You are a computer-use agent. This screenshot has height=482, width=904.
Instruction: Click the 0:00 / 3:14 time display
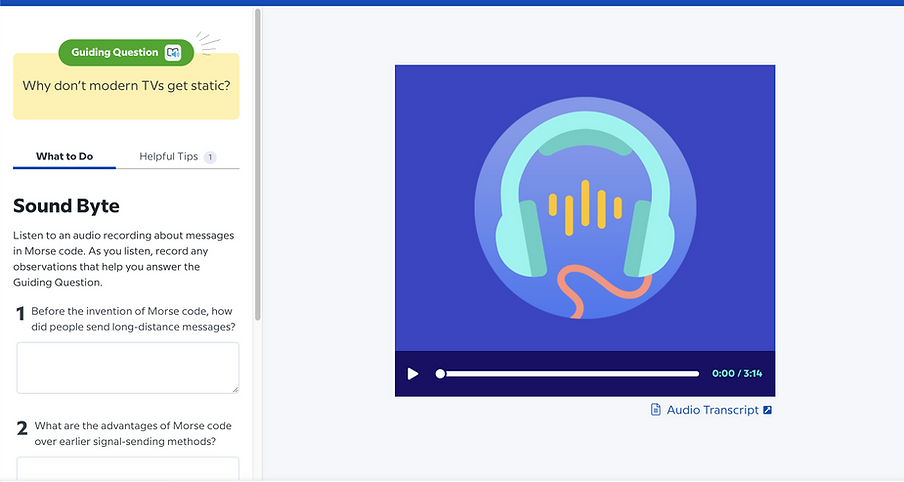coord(737,374)
